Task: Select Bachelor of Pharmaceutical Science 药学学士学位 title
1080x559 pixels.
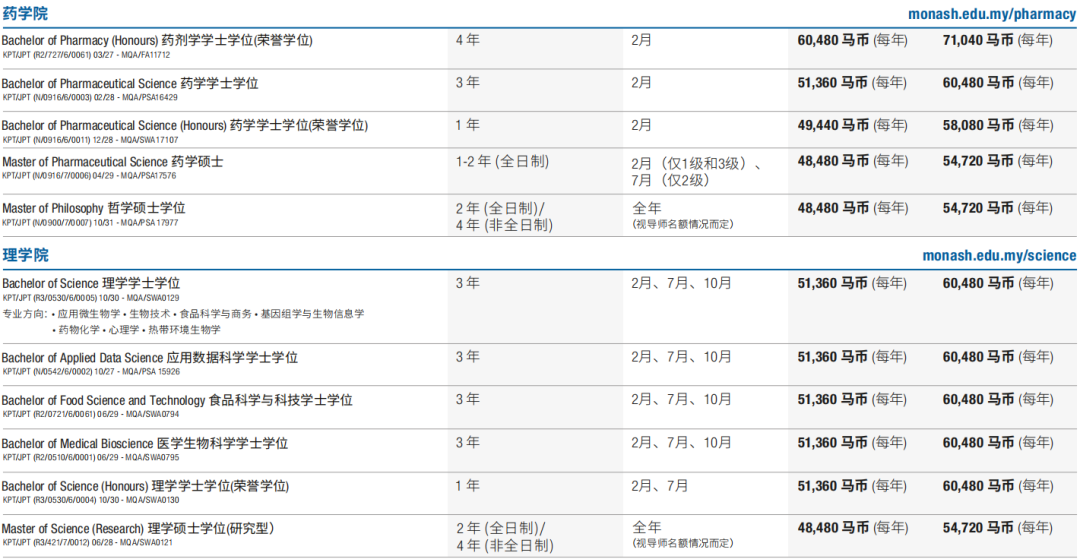Action: tap(130, 83)
